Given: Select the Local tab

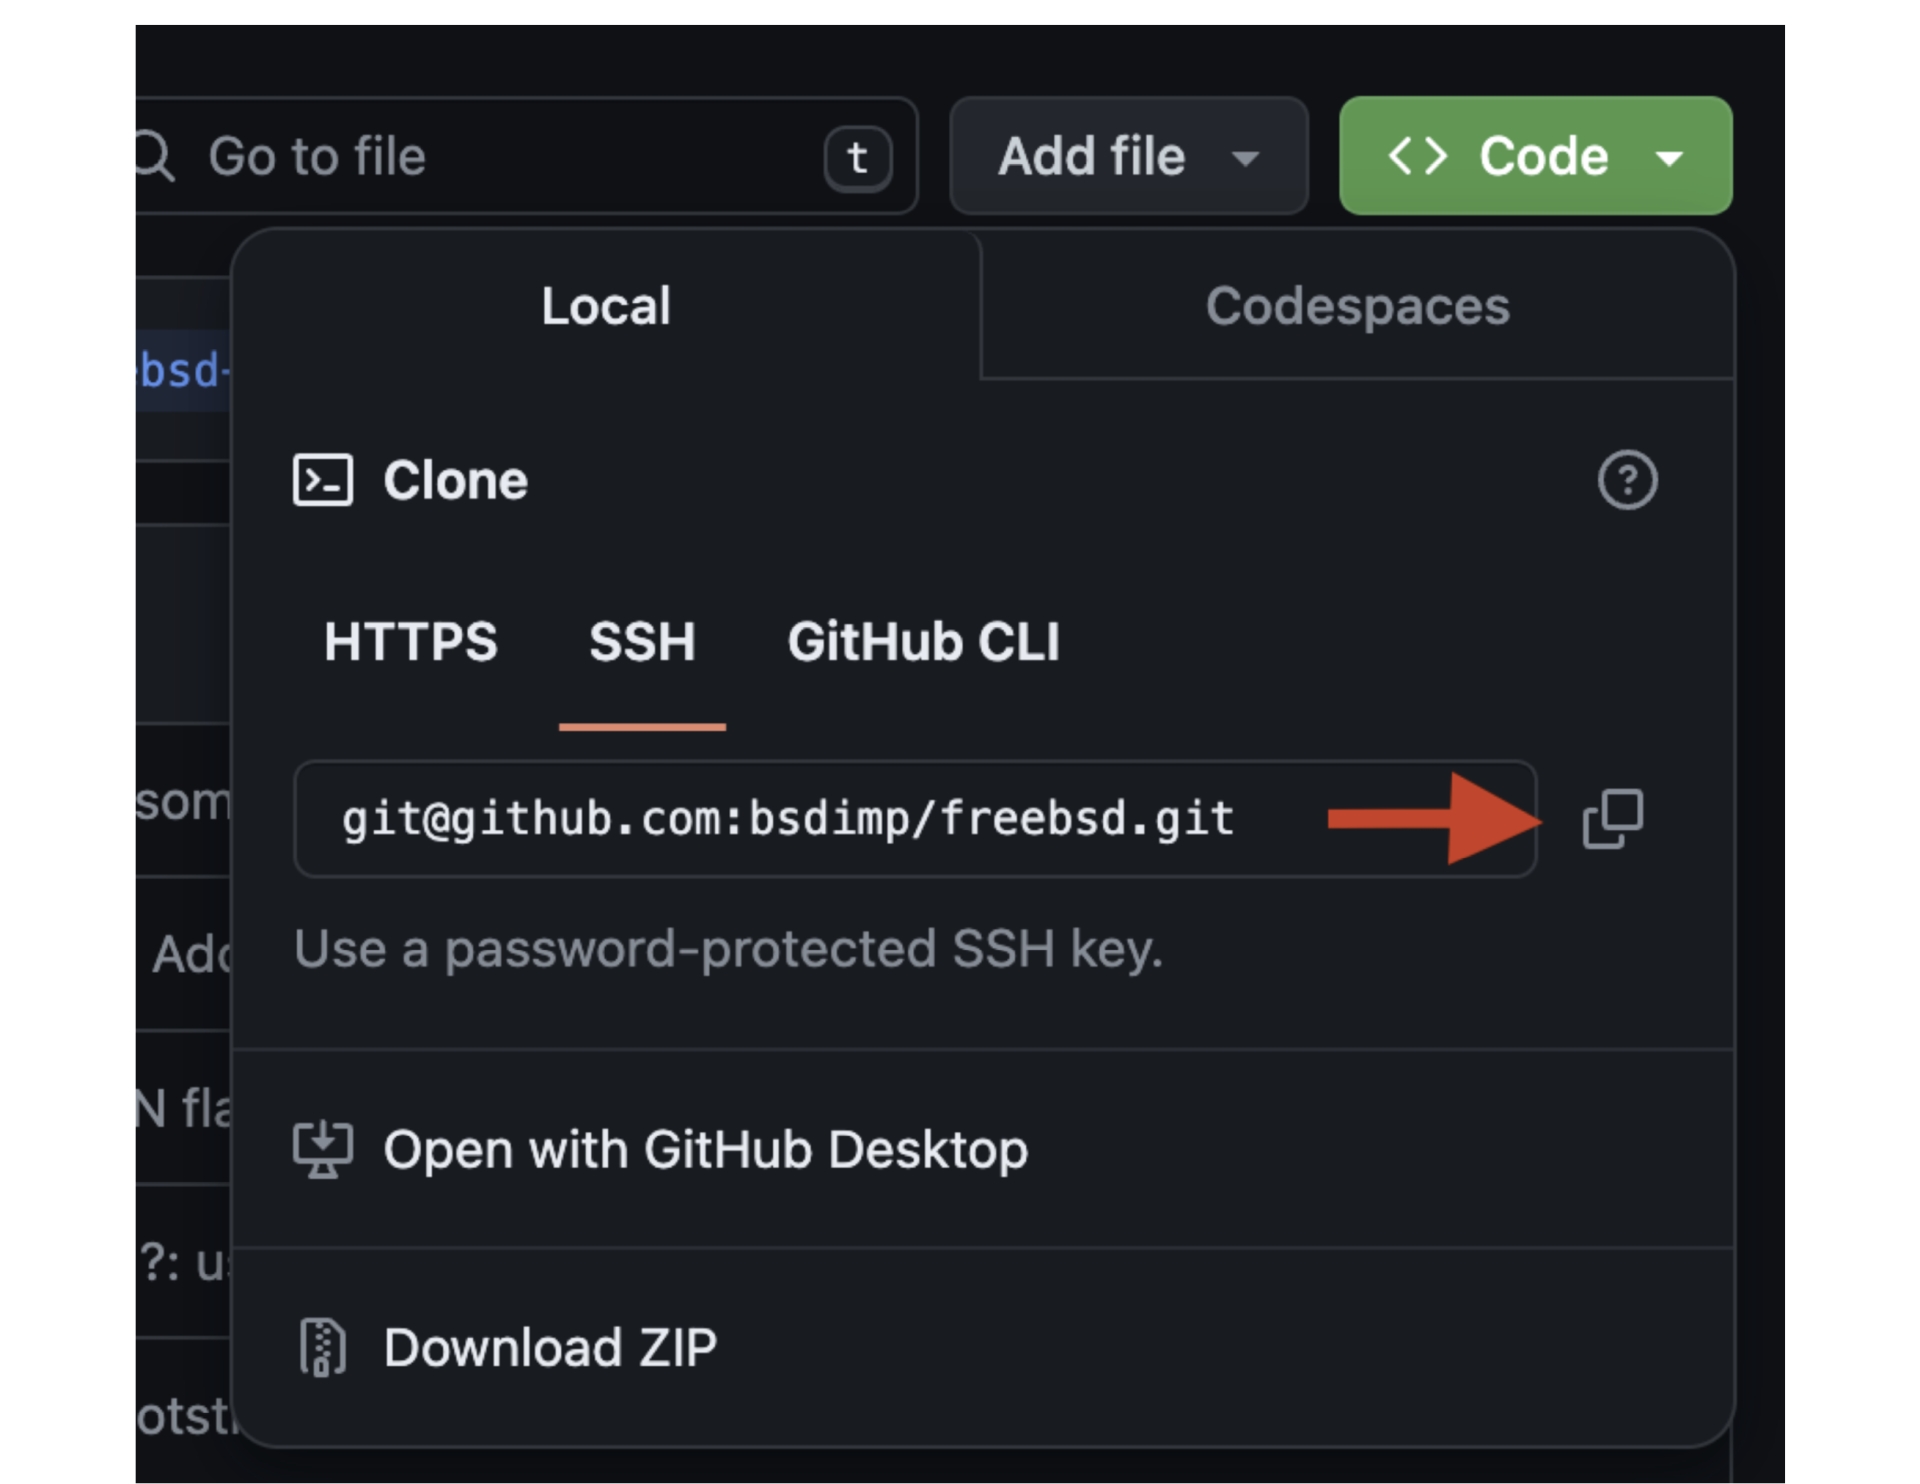Looking at the screenshot, I should click(606, 306).
